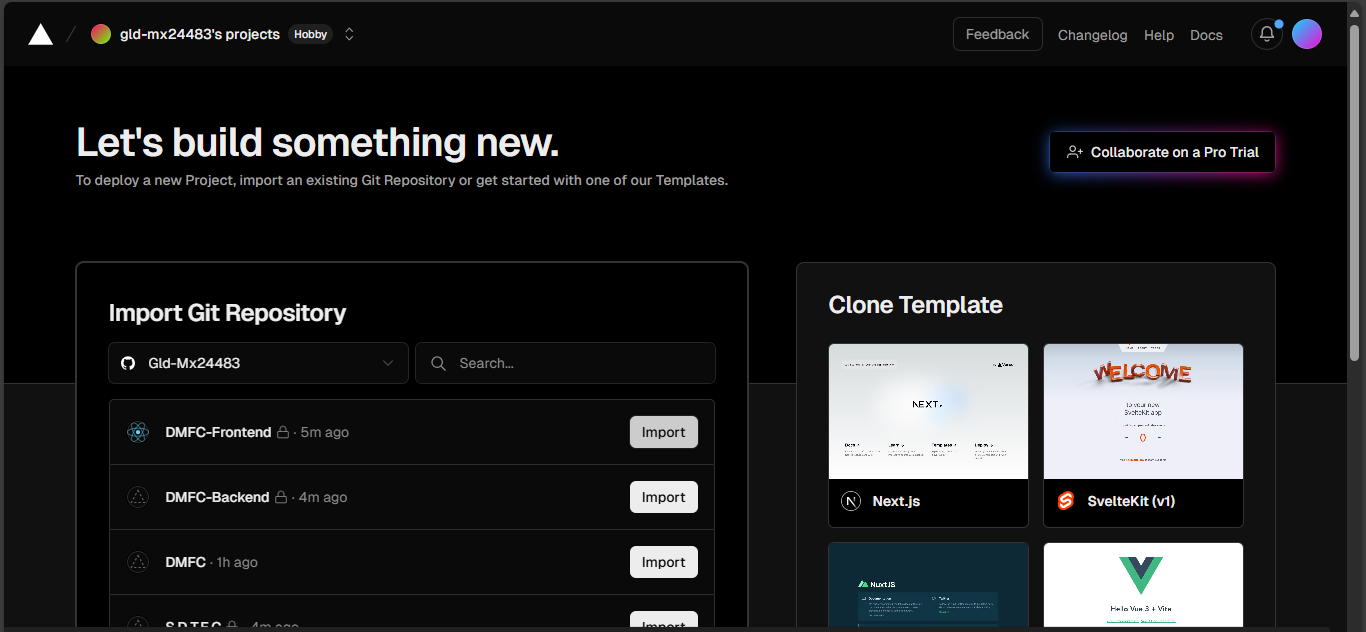This screenshot has width=1366, height=632.
Task: Click the GitHub icon in the repository selector
Action: point(128,362)
